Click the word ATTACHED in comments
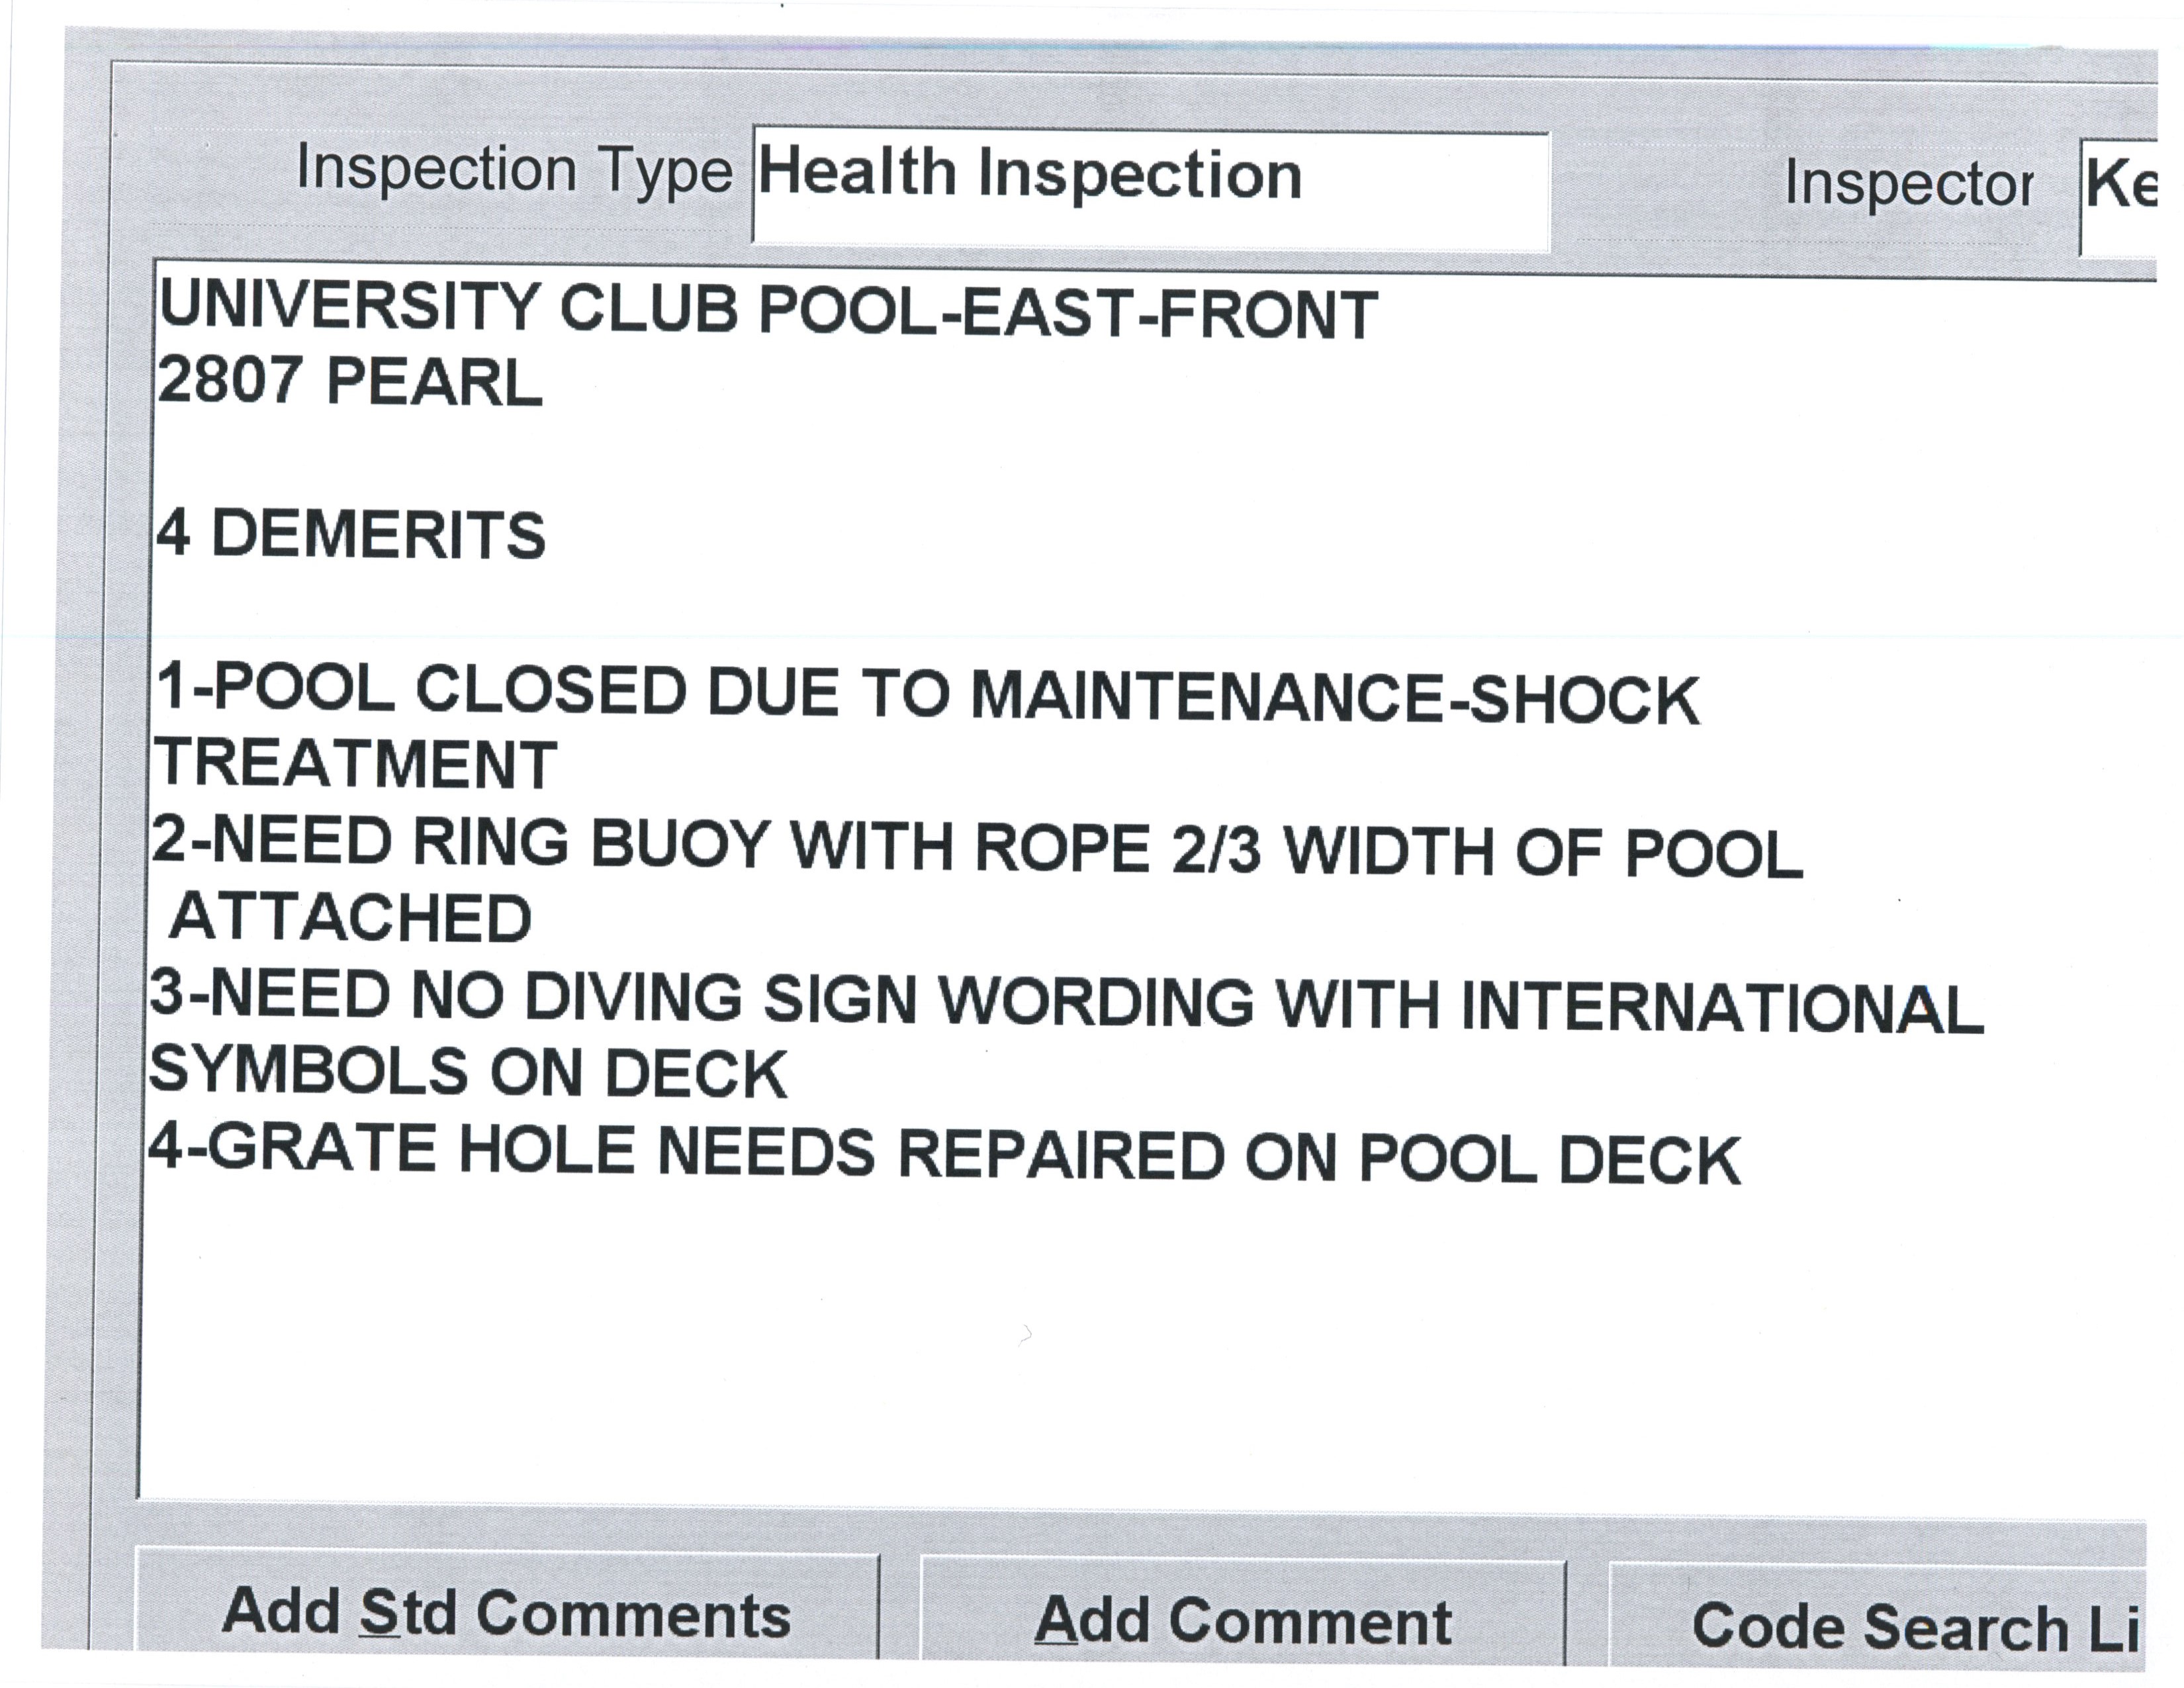The height and width of the screenshot is (1688, 2184). pos(351,918)
